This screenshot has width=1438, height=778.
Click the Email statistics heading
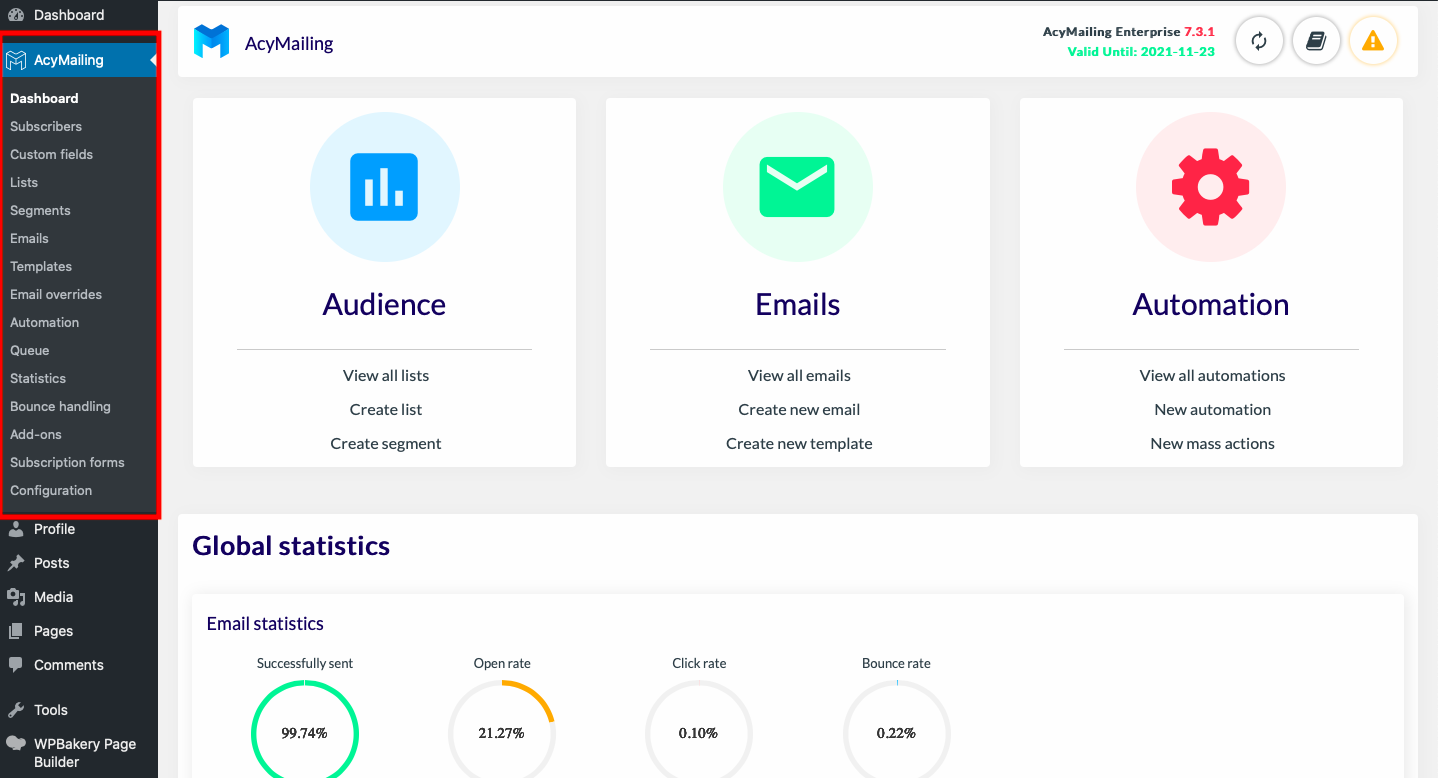(x=265, y=623)
